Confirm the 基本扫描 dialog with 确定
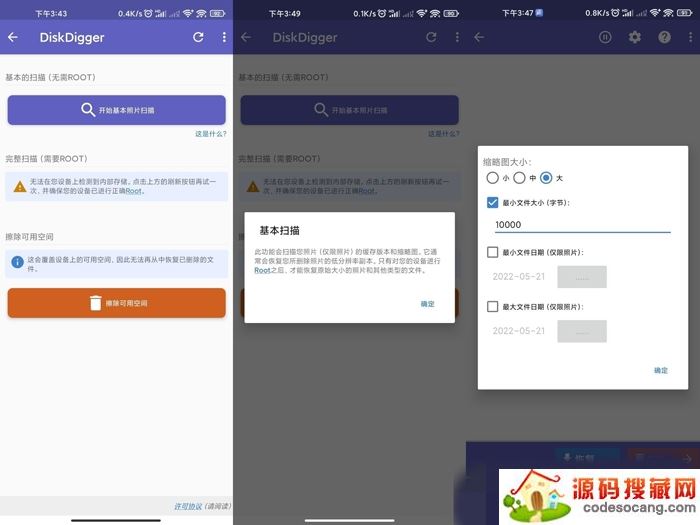The width and height of the screenshot is (700, 525). (x=427, y=304)
